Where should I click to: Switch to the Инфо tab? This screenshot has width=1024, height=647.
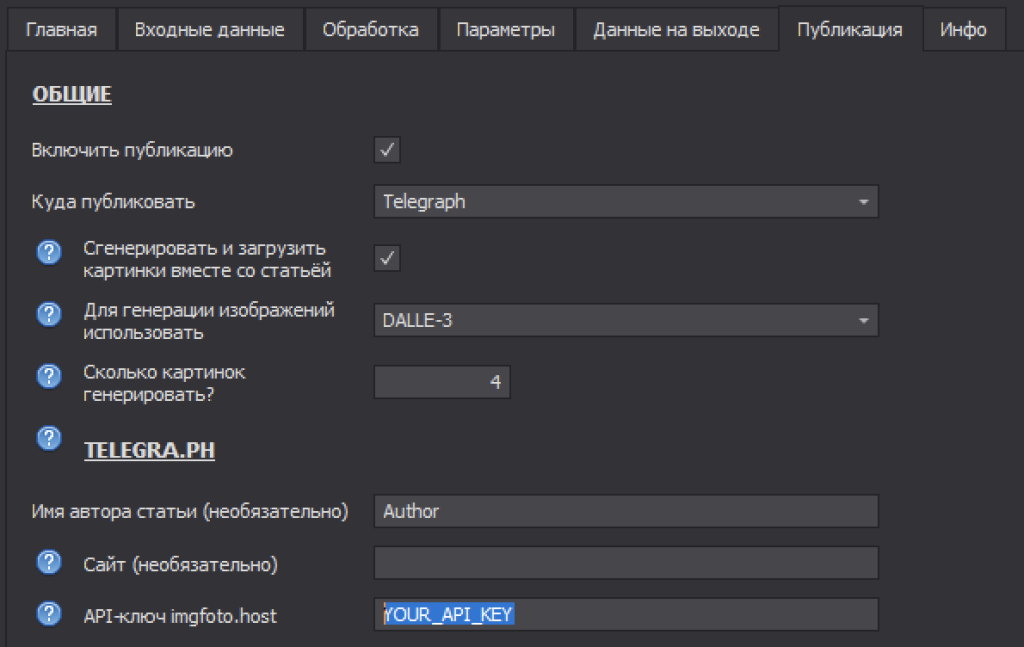963,29
